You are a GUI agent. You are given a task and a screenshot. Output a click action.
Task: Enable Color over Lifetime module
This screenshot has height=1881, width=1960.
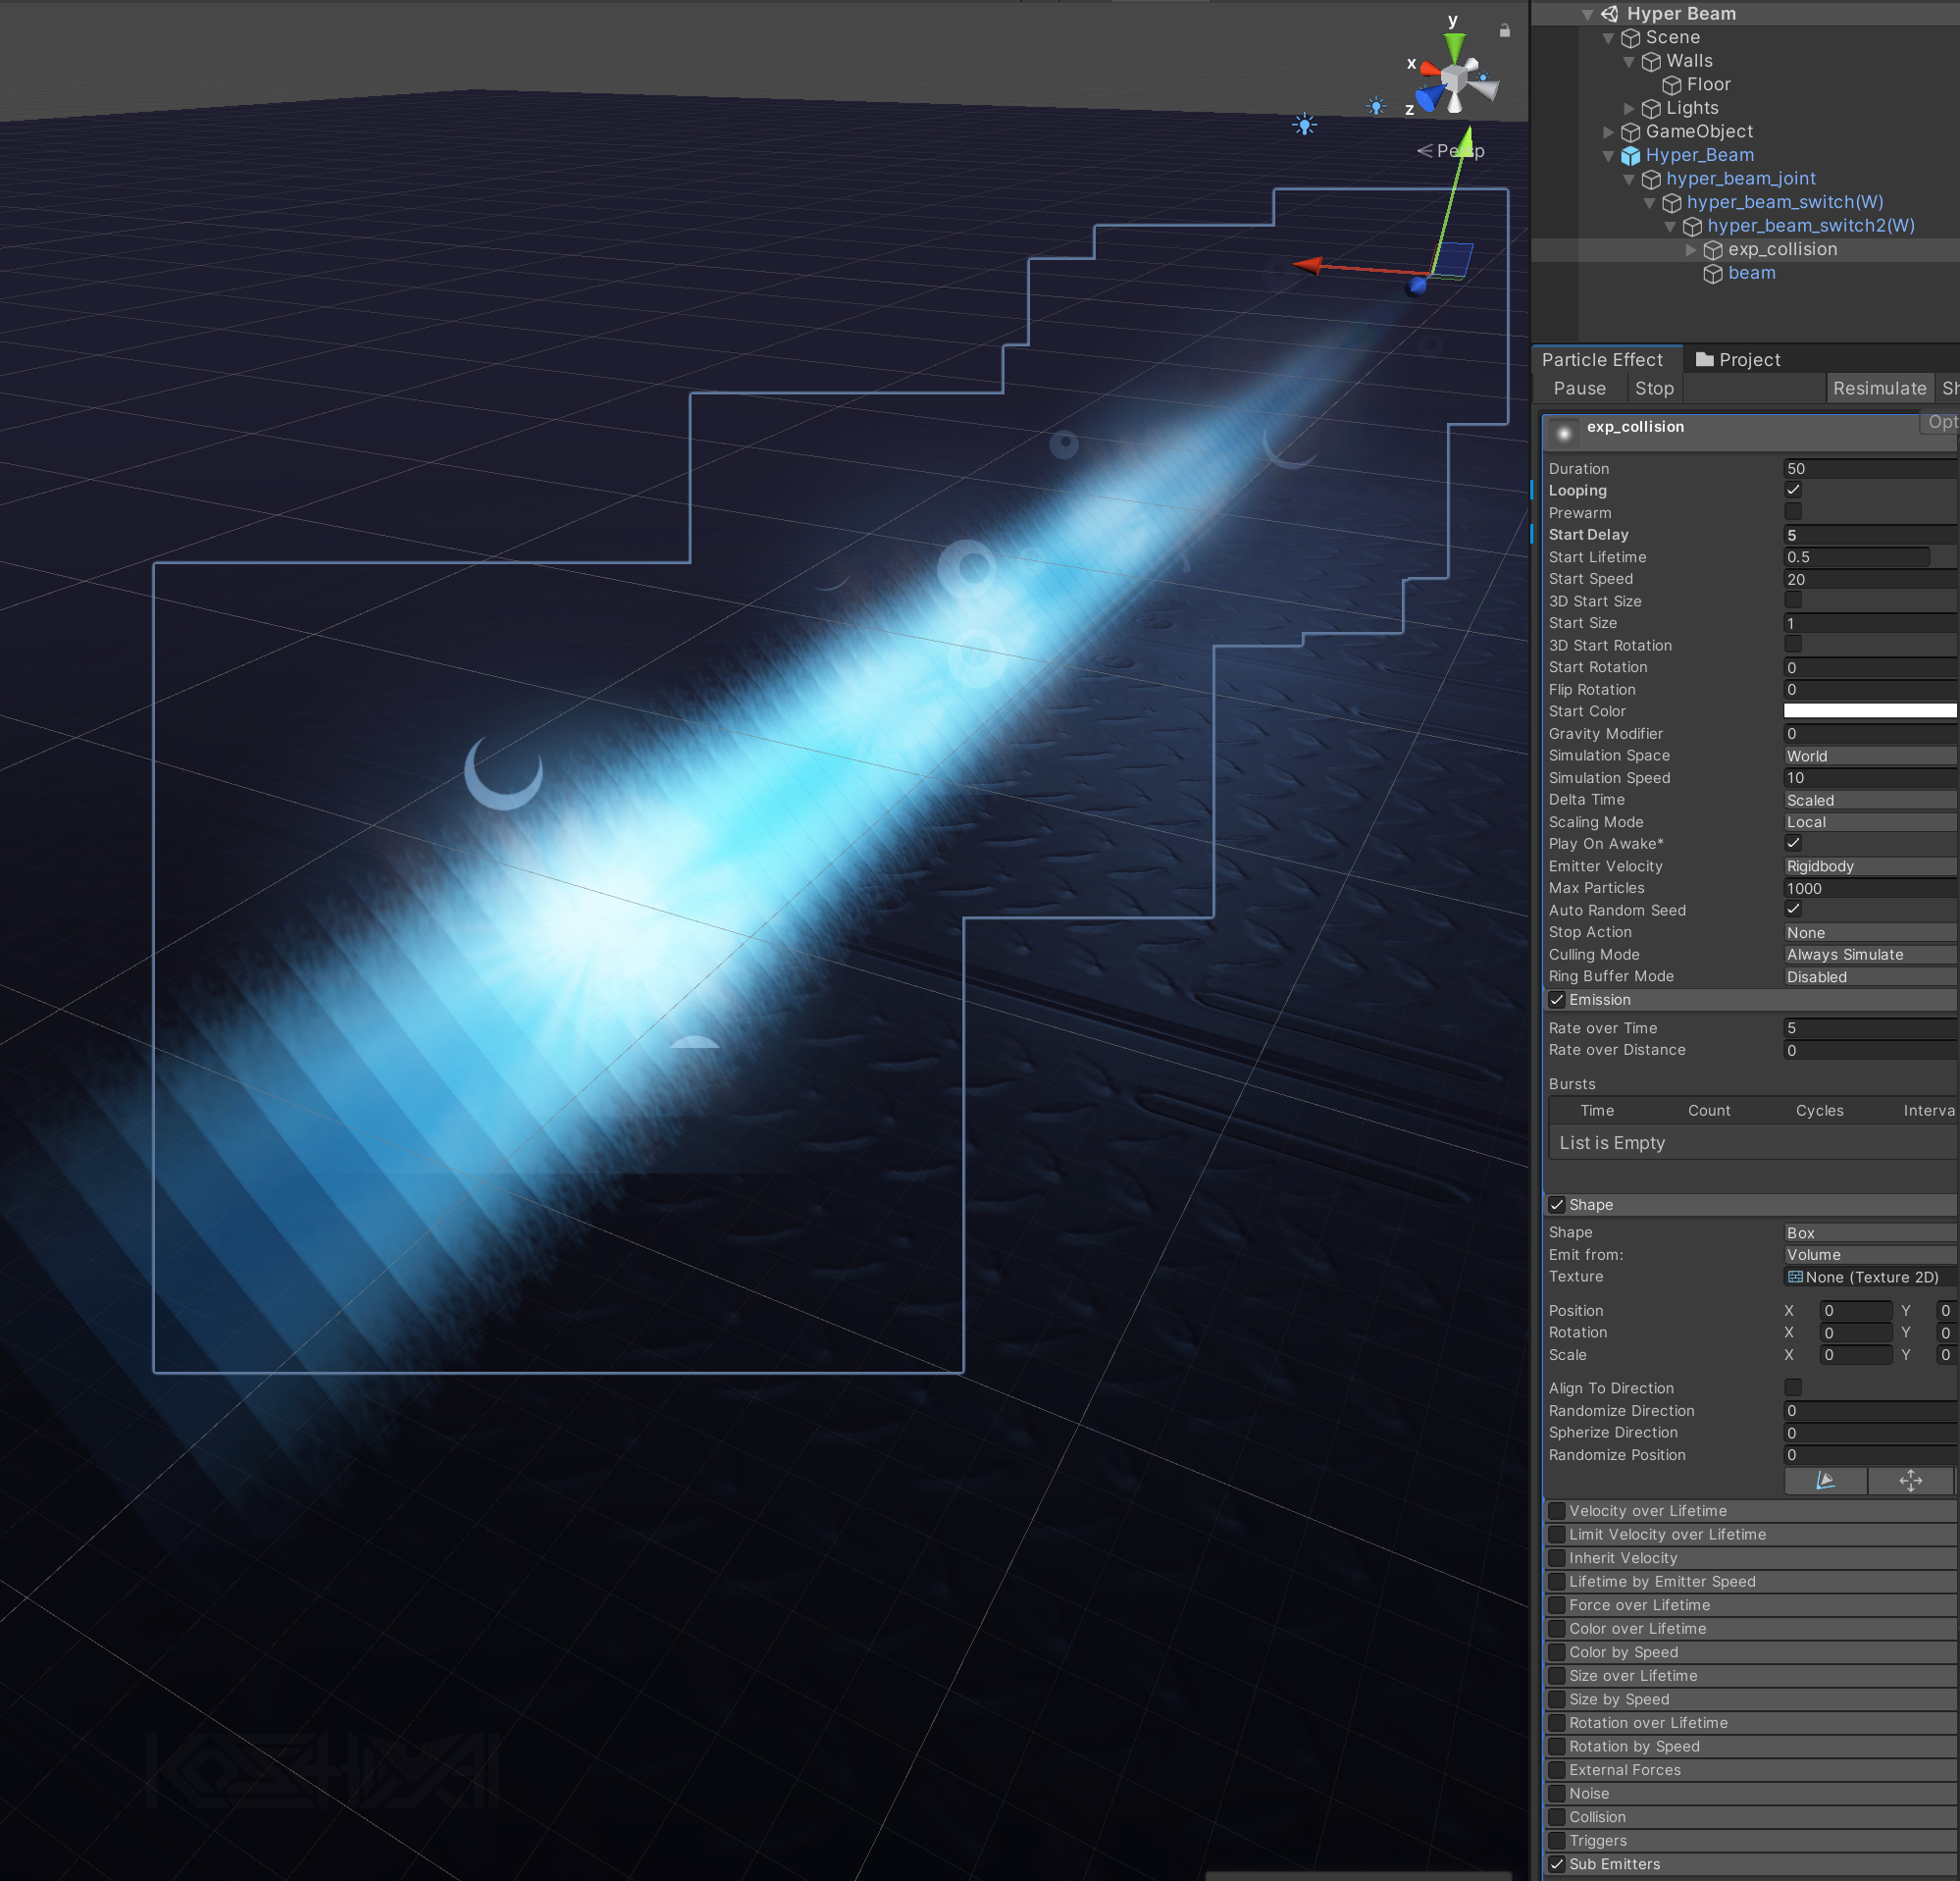pyautogui.click(x=1557, y=1629)
